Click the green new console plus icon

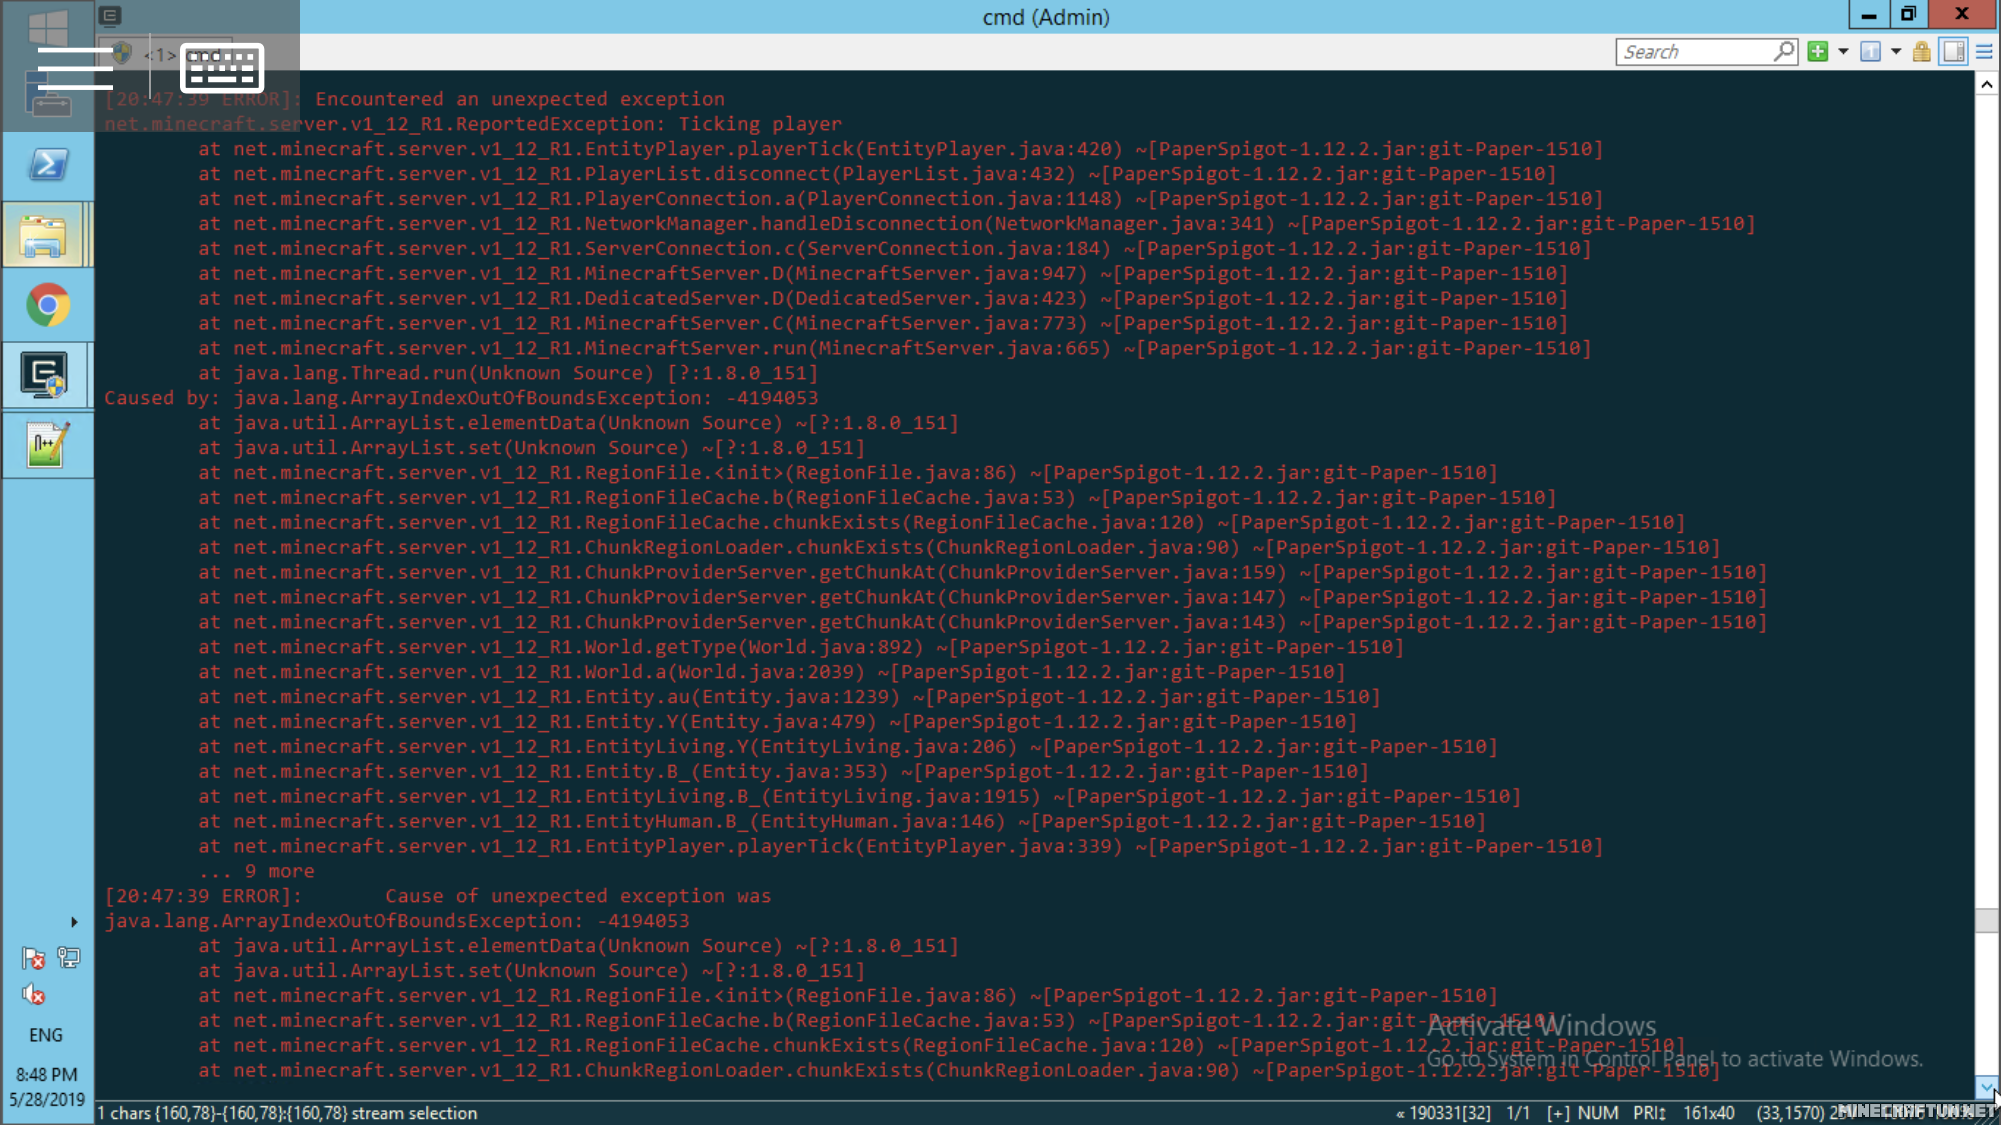point(1817,52)
